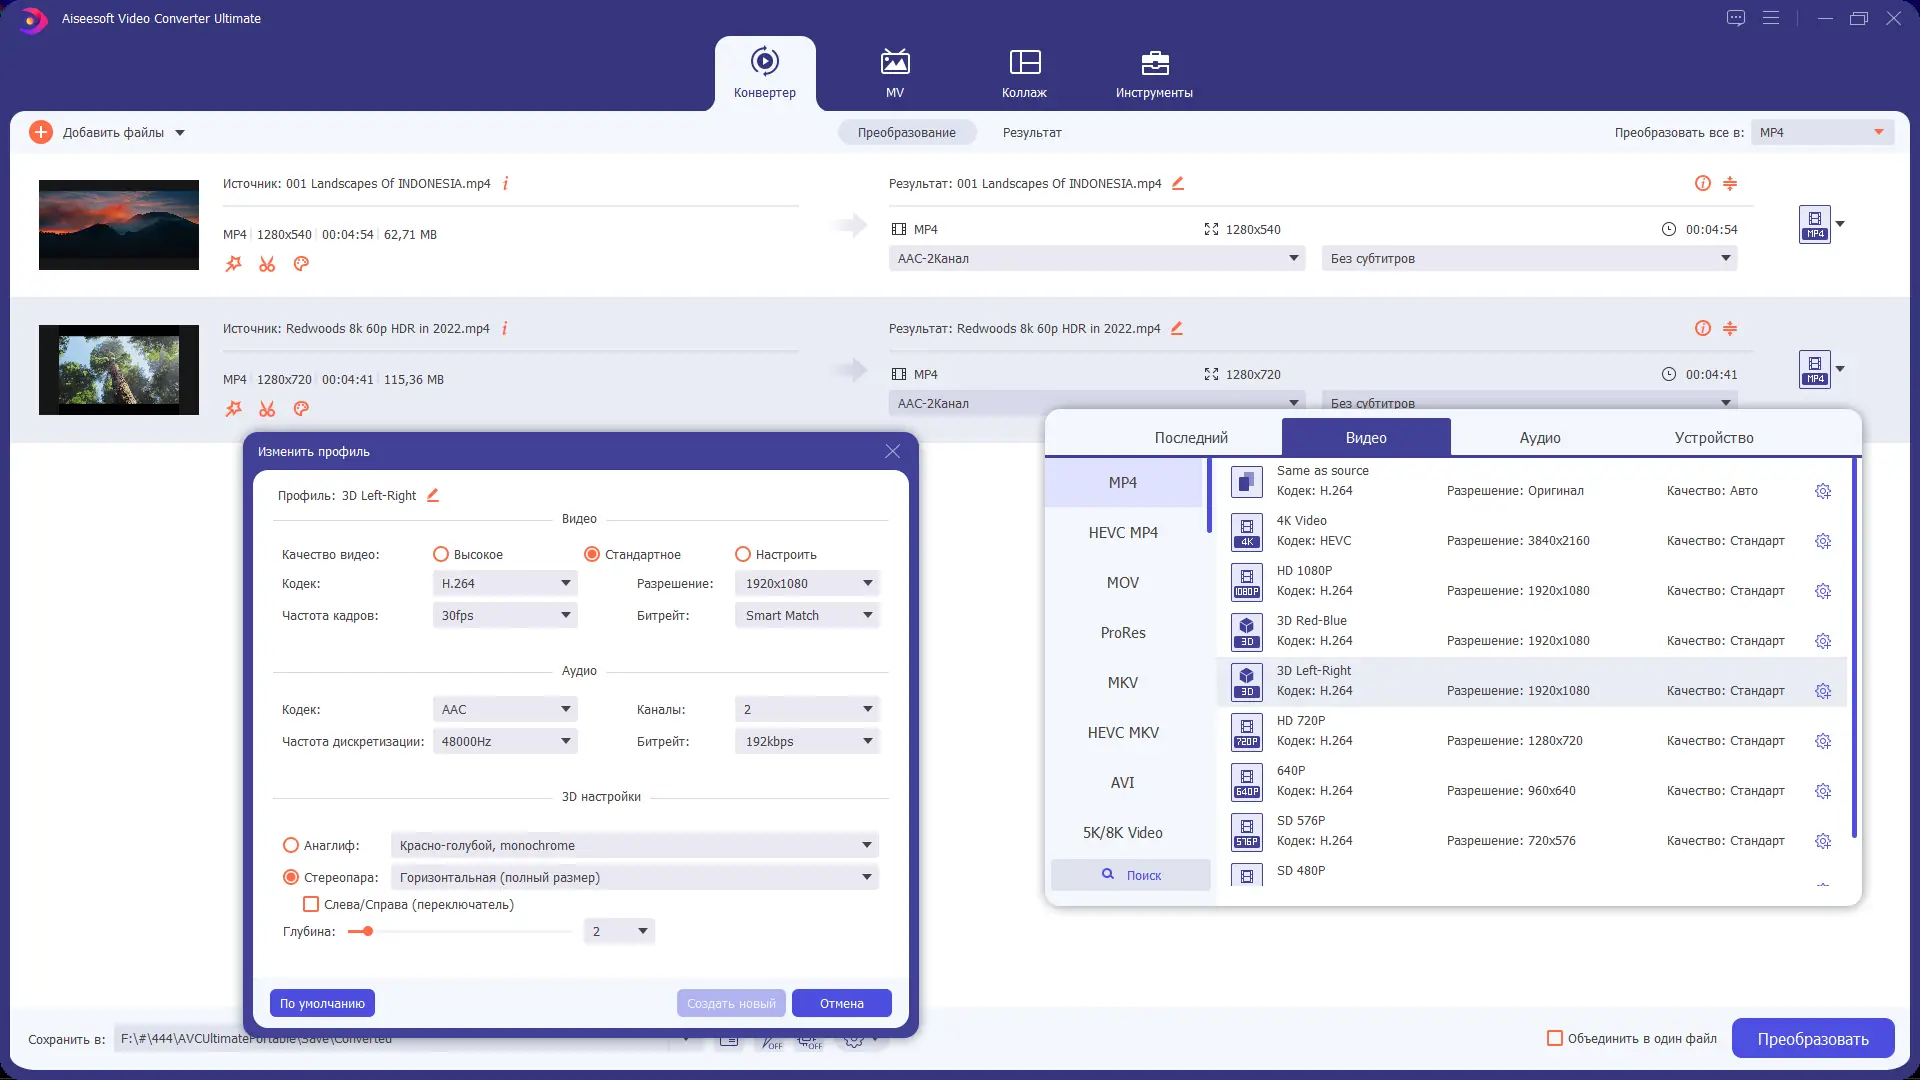1920x1080 pixels.
Task: Click the info icon next to Redwoods source name
Action: (505, 328)
